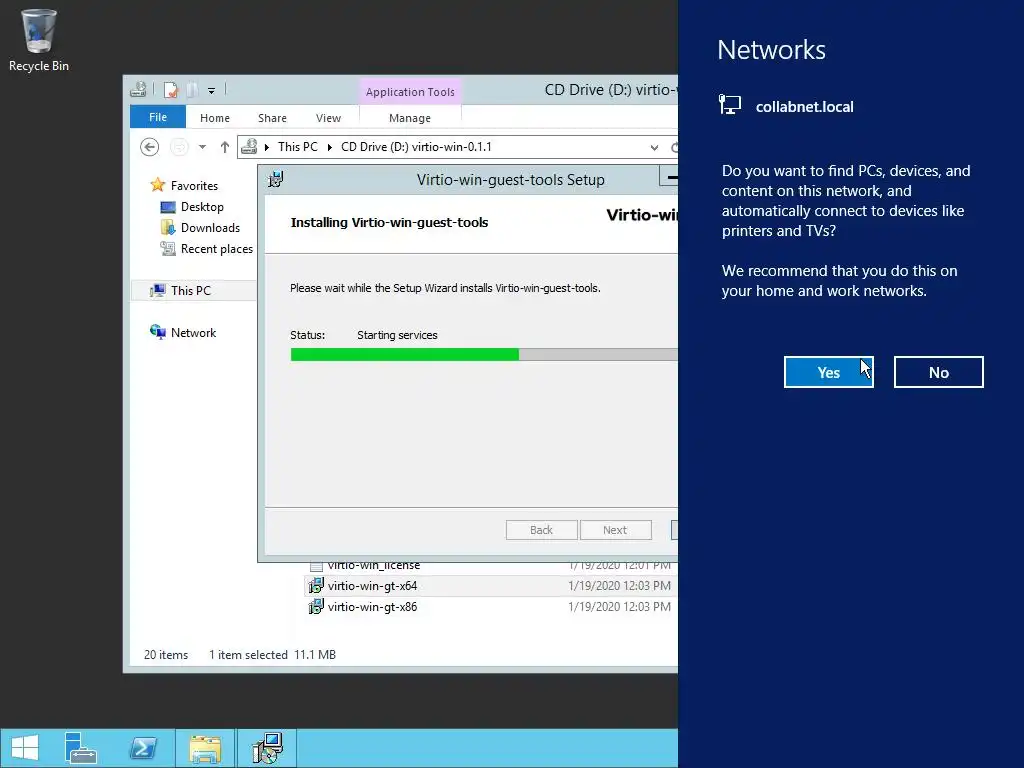The image size is (1024, 768).
Task: Expand the arrow before CD Drive in address bar
Action: click(x=330, y=147)
